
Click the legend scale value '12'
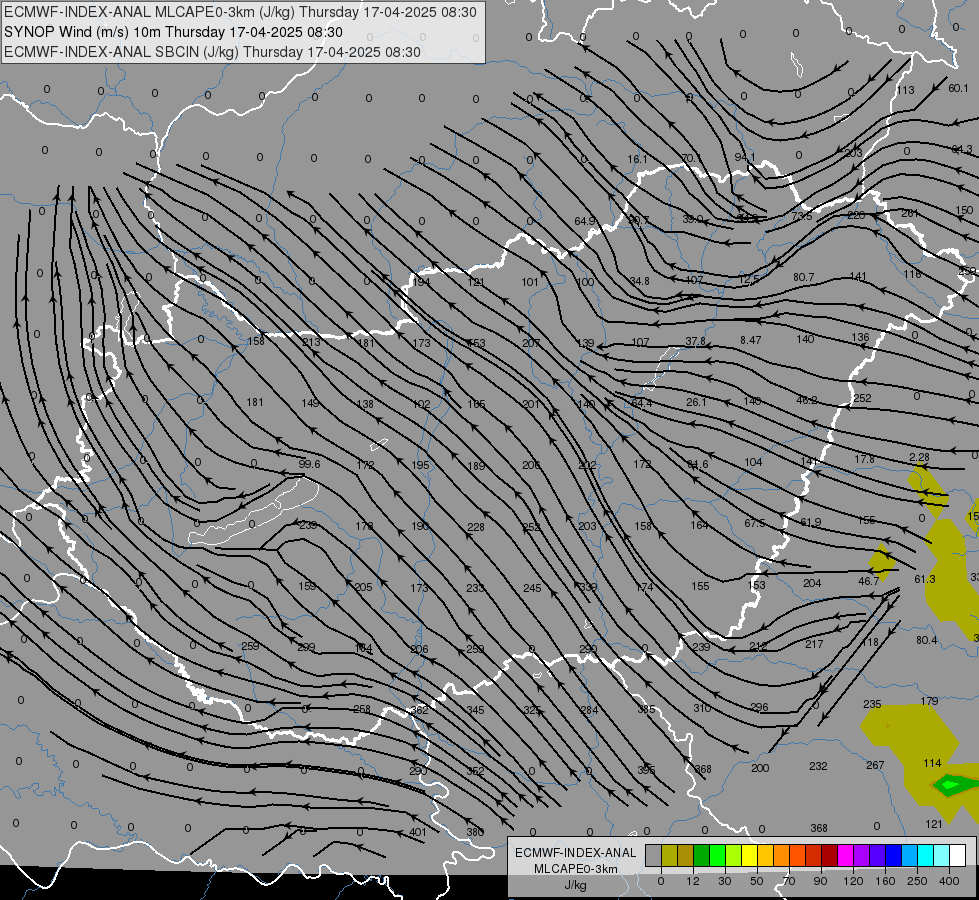tap(692, 881)
